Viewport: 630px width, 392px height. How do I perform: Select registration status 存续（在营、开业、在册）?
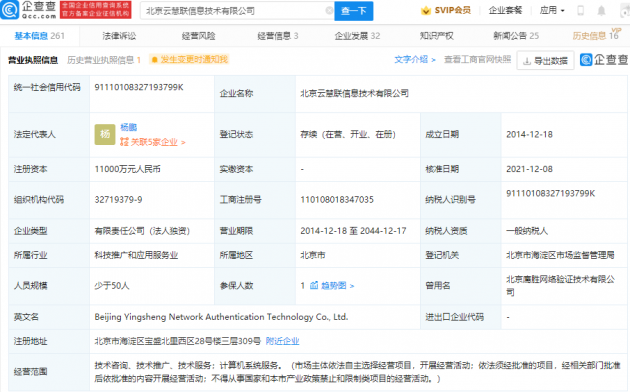click(x=348, y=135)
